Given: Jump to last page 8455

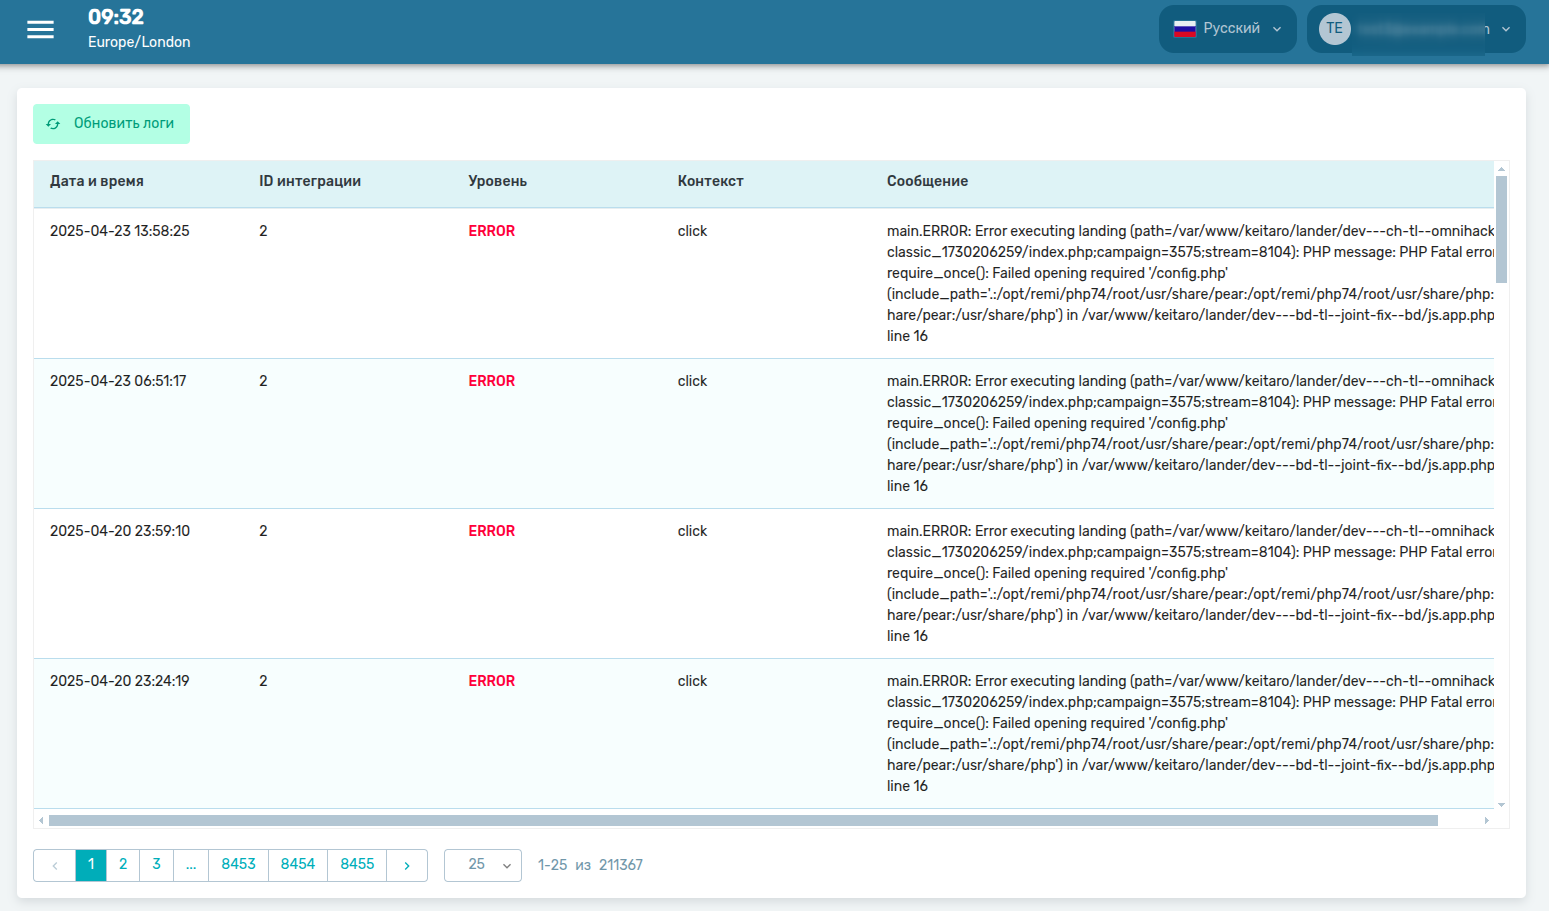Looking at the screenshot, I should (357, 865).
